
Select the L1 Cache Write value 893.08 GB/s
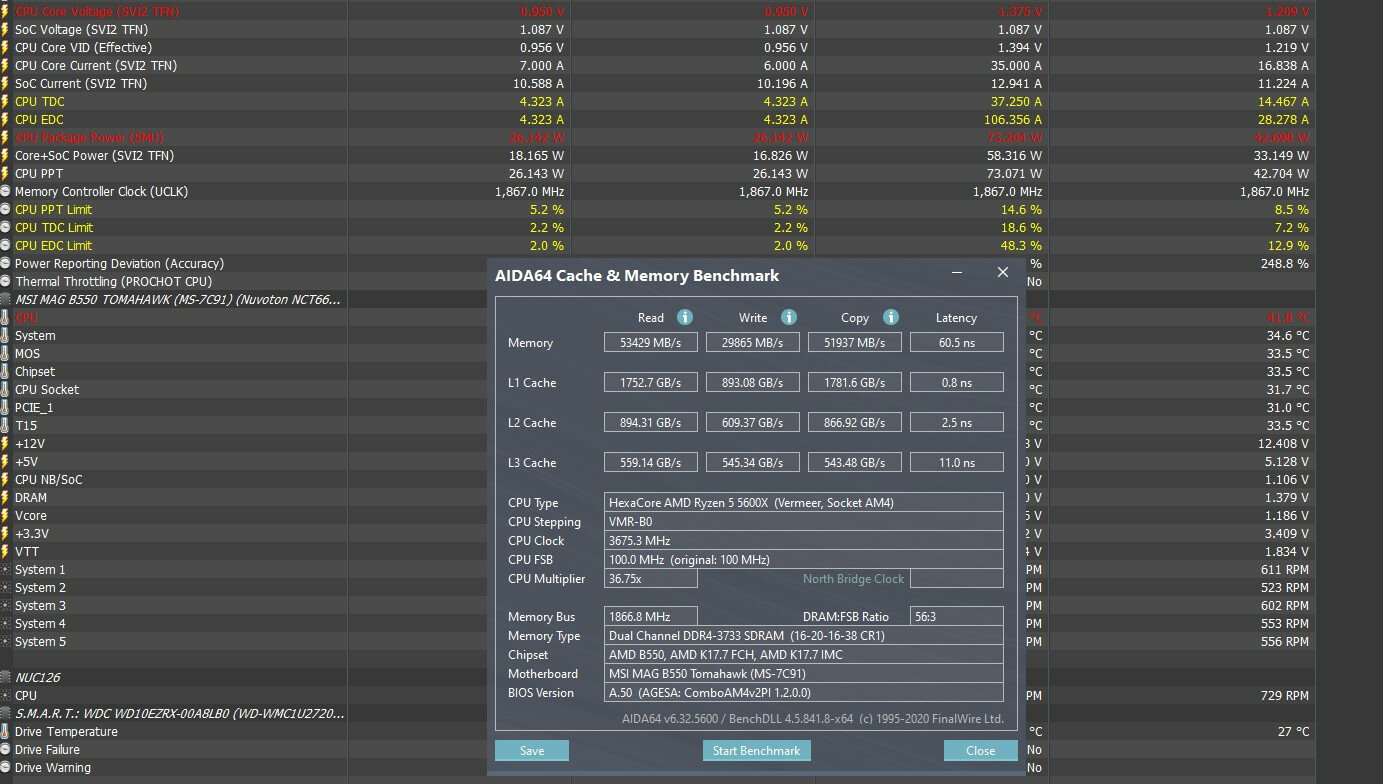pos(753,383)
